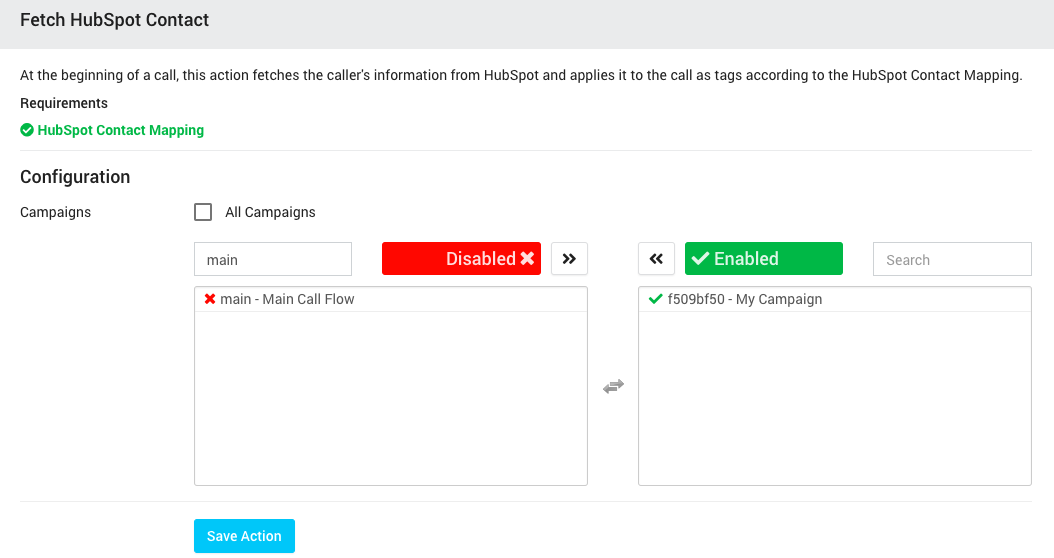1054x558 pixels.
Task: Click the swap arrows icon between lists
Action: 613,387
